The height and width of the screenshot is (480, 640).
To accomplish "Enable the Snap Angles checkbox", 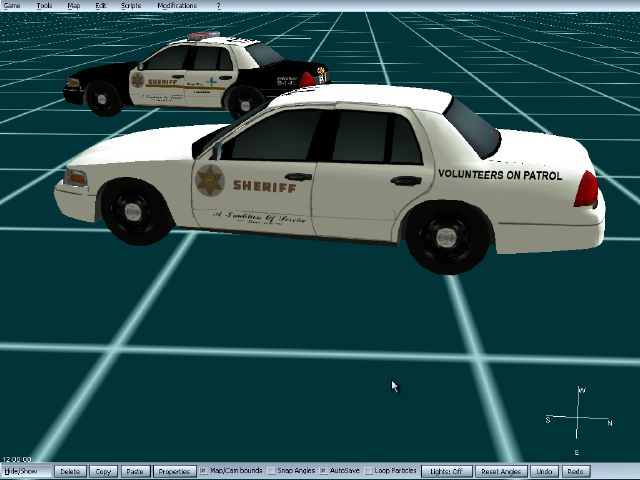I will [x=271, y=471].
